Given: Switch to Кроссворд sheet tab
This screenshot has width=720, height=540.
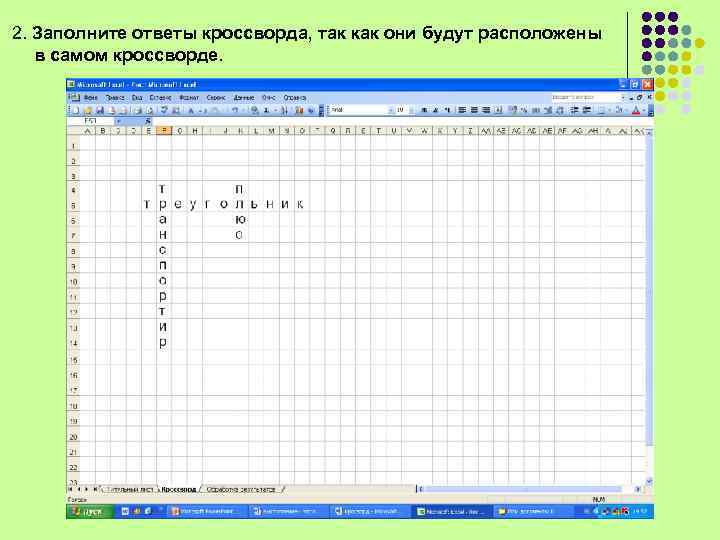Looking at the screenshot, I should click(179, 489).
